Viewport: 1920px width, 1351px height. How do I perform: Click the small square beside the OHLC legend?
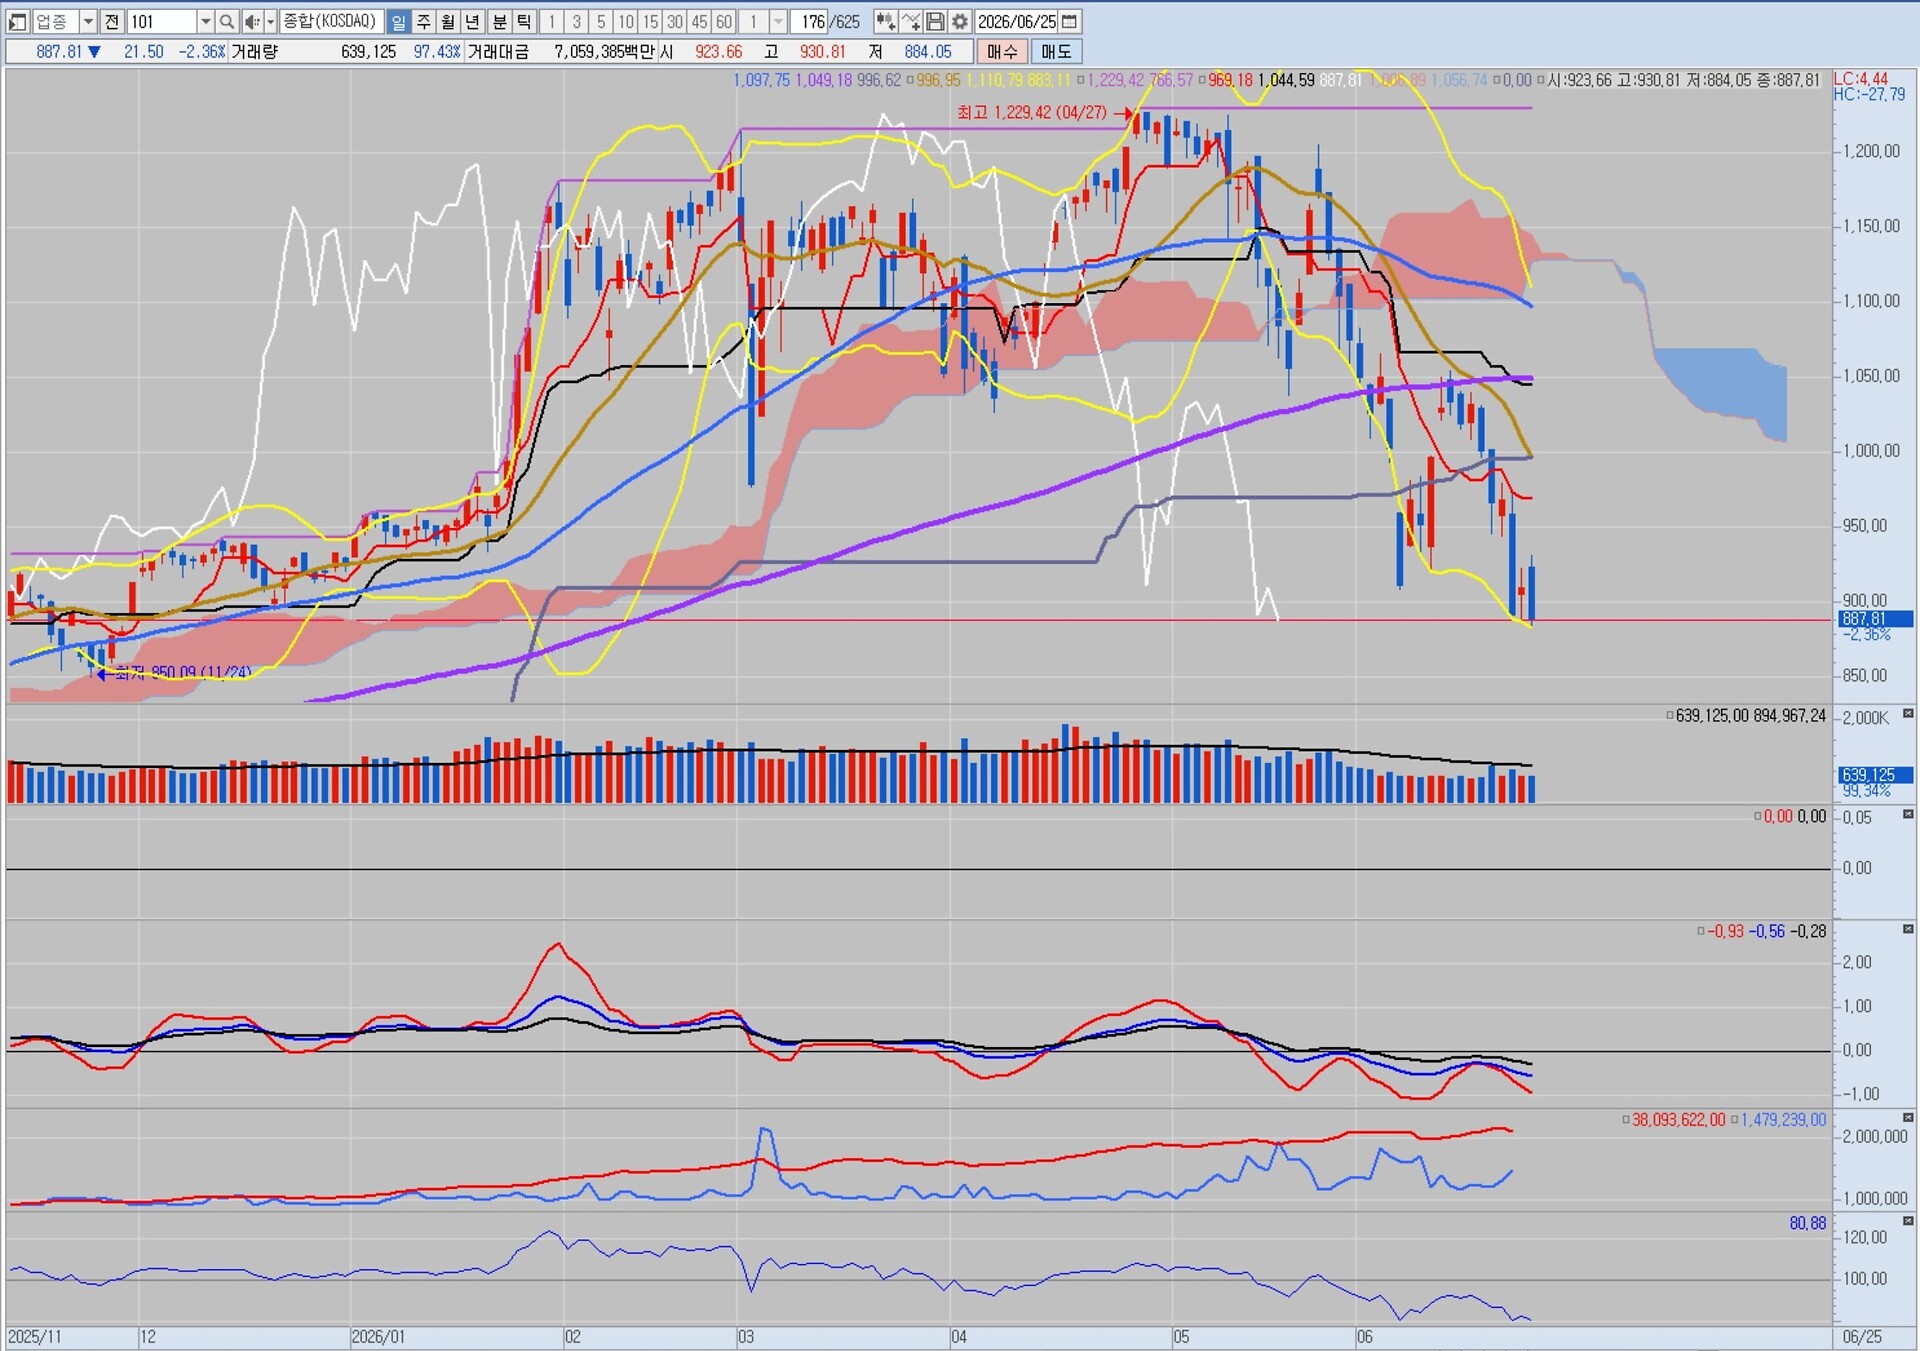click(1540, 80)
